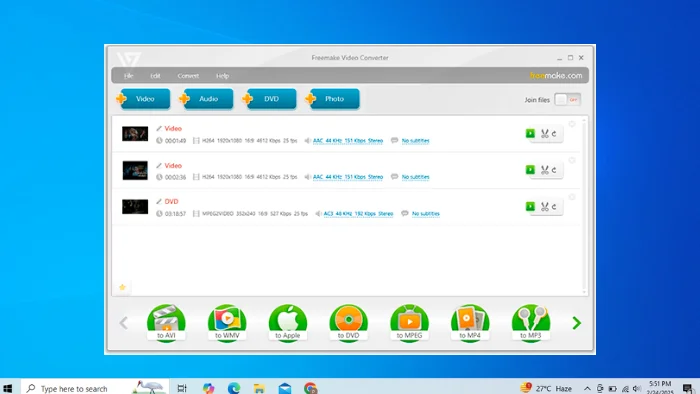700x394 pixels.
Task: Rename the DVD item via pencil icon
Action: pos(158,202)
